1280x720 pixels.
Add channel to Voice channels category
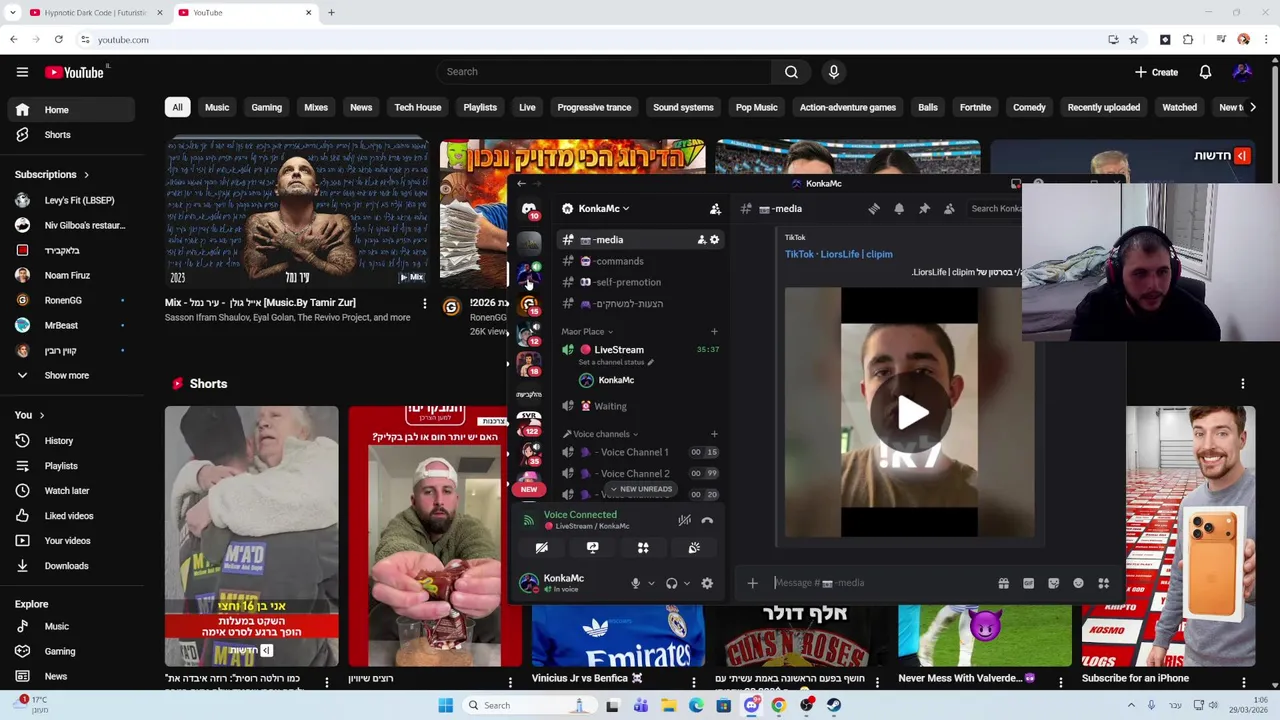point(714,434)
